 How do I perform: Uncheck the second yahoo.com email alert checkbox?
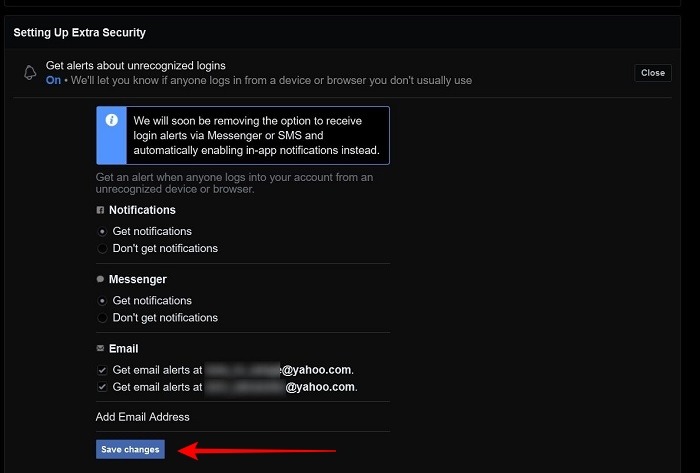102,387
